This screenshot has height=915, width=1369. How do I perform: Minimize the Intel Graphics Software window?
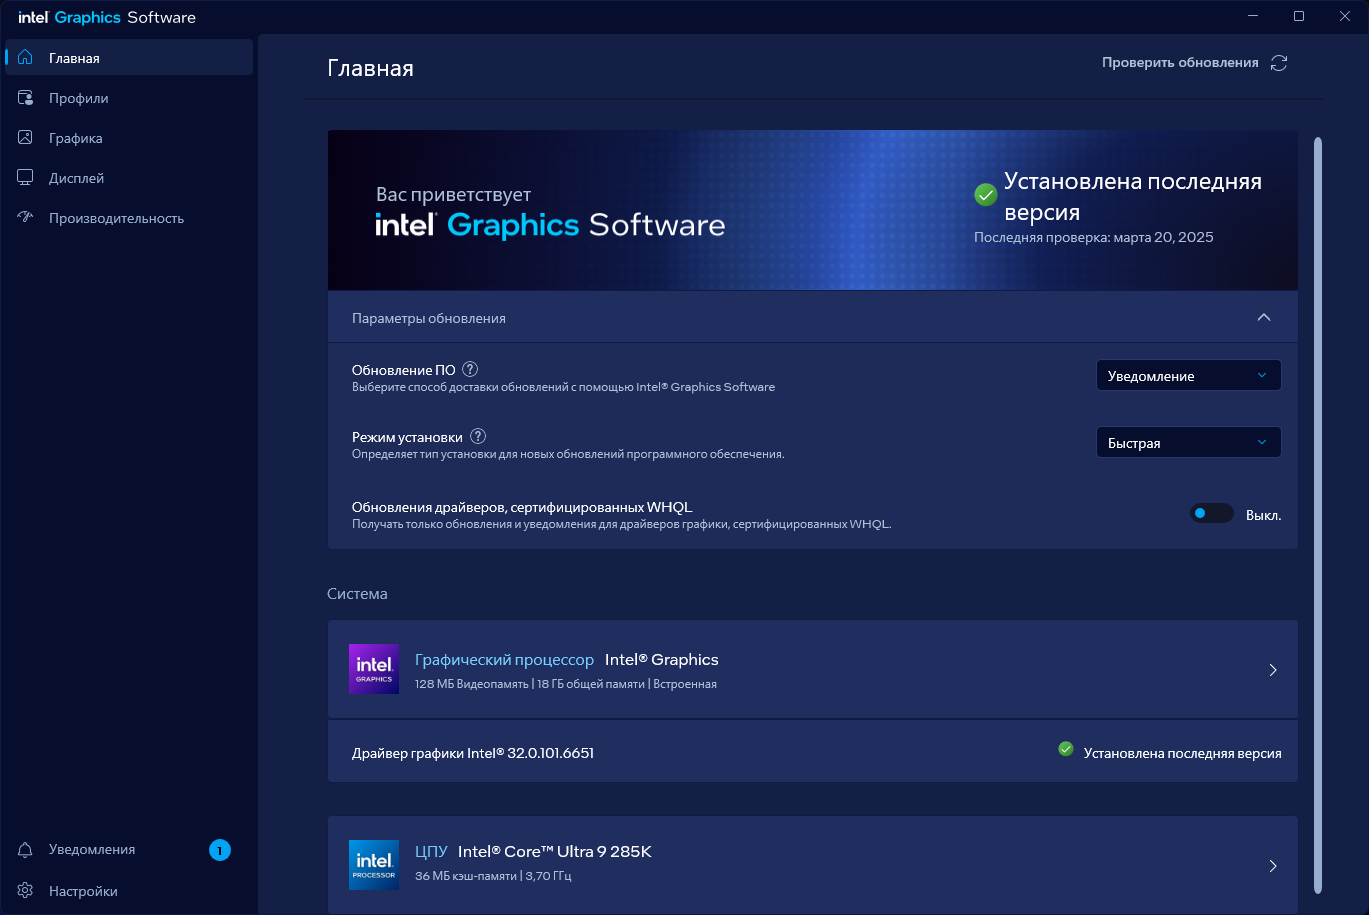(1254, 16)
